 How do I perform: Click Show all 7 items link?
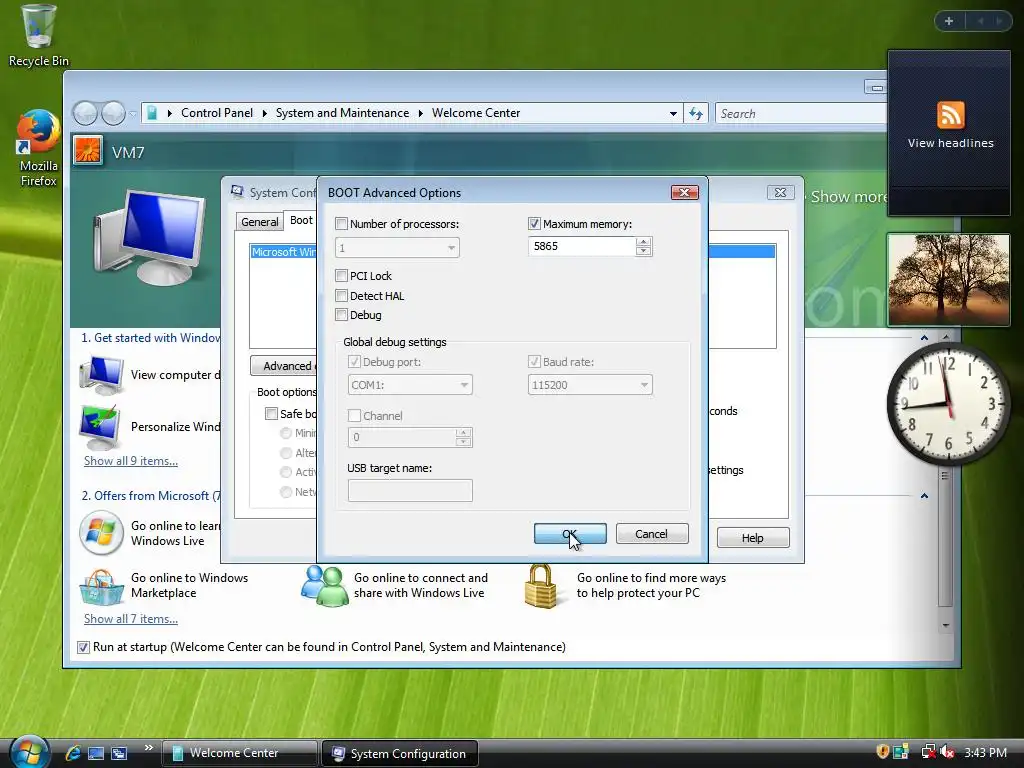pyautogui.click(x=131, y=619)
